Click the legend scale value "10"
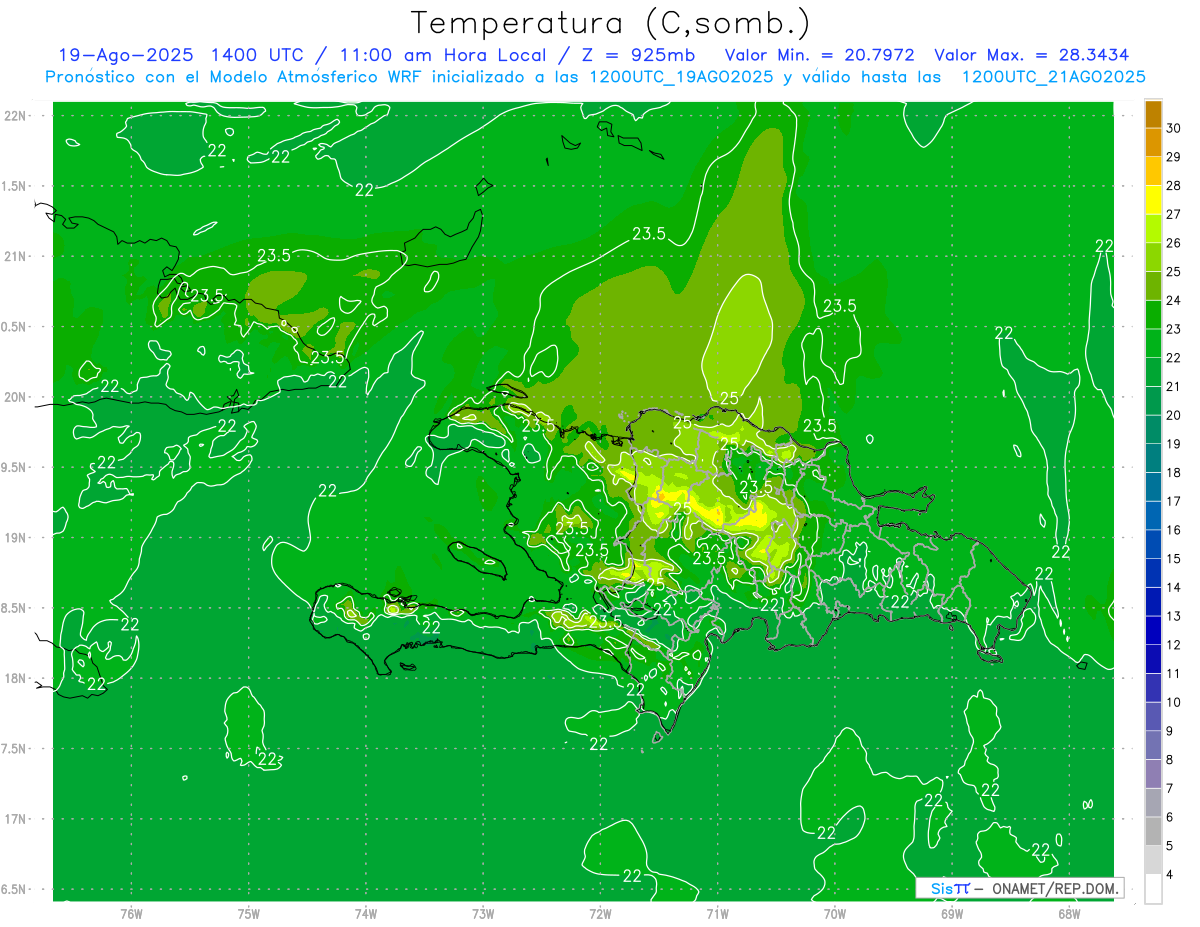 tap(1174, 702)
